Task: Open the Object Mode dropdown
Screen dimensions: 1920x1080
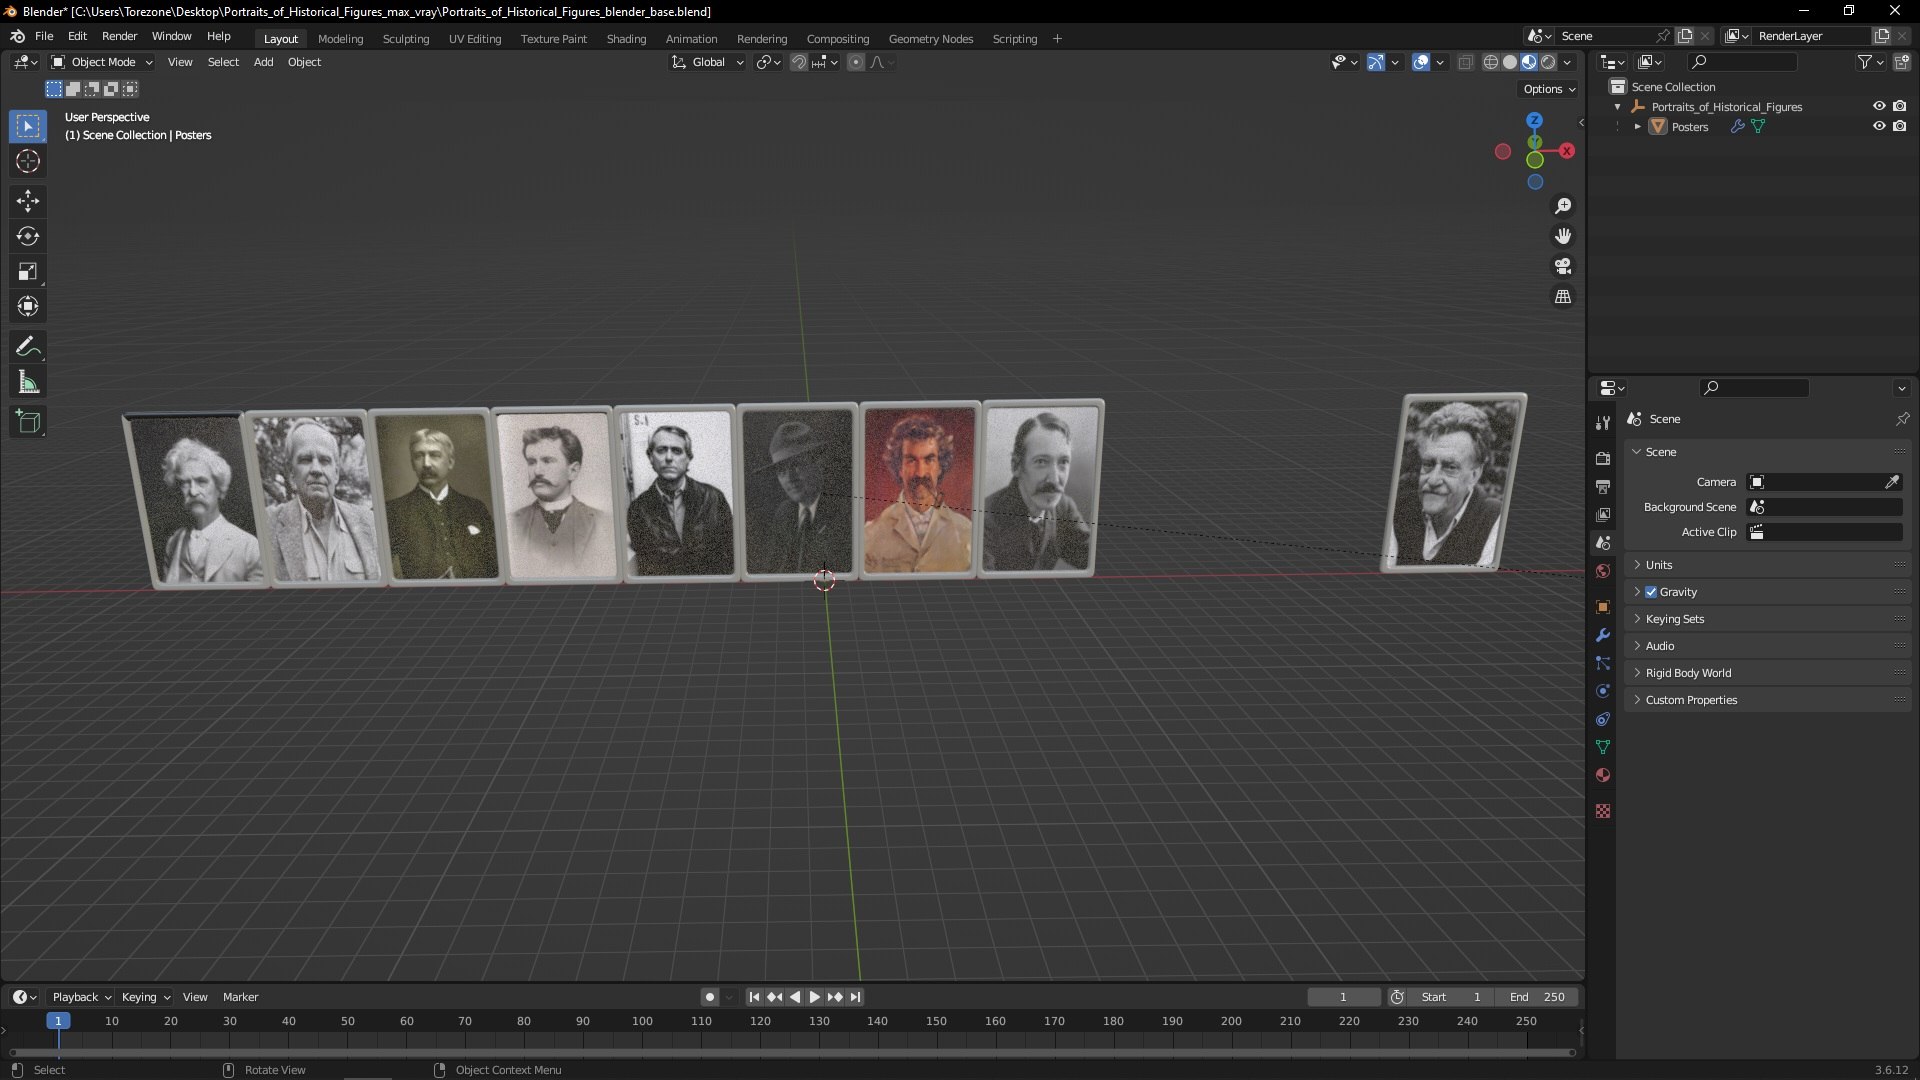Action: pyautogui.click(x=102, y=62)
